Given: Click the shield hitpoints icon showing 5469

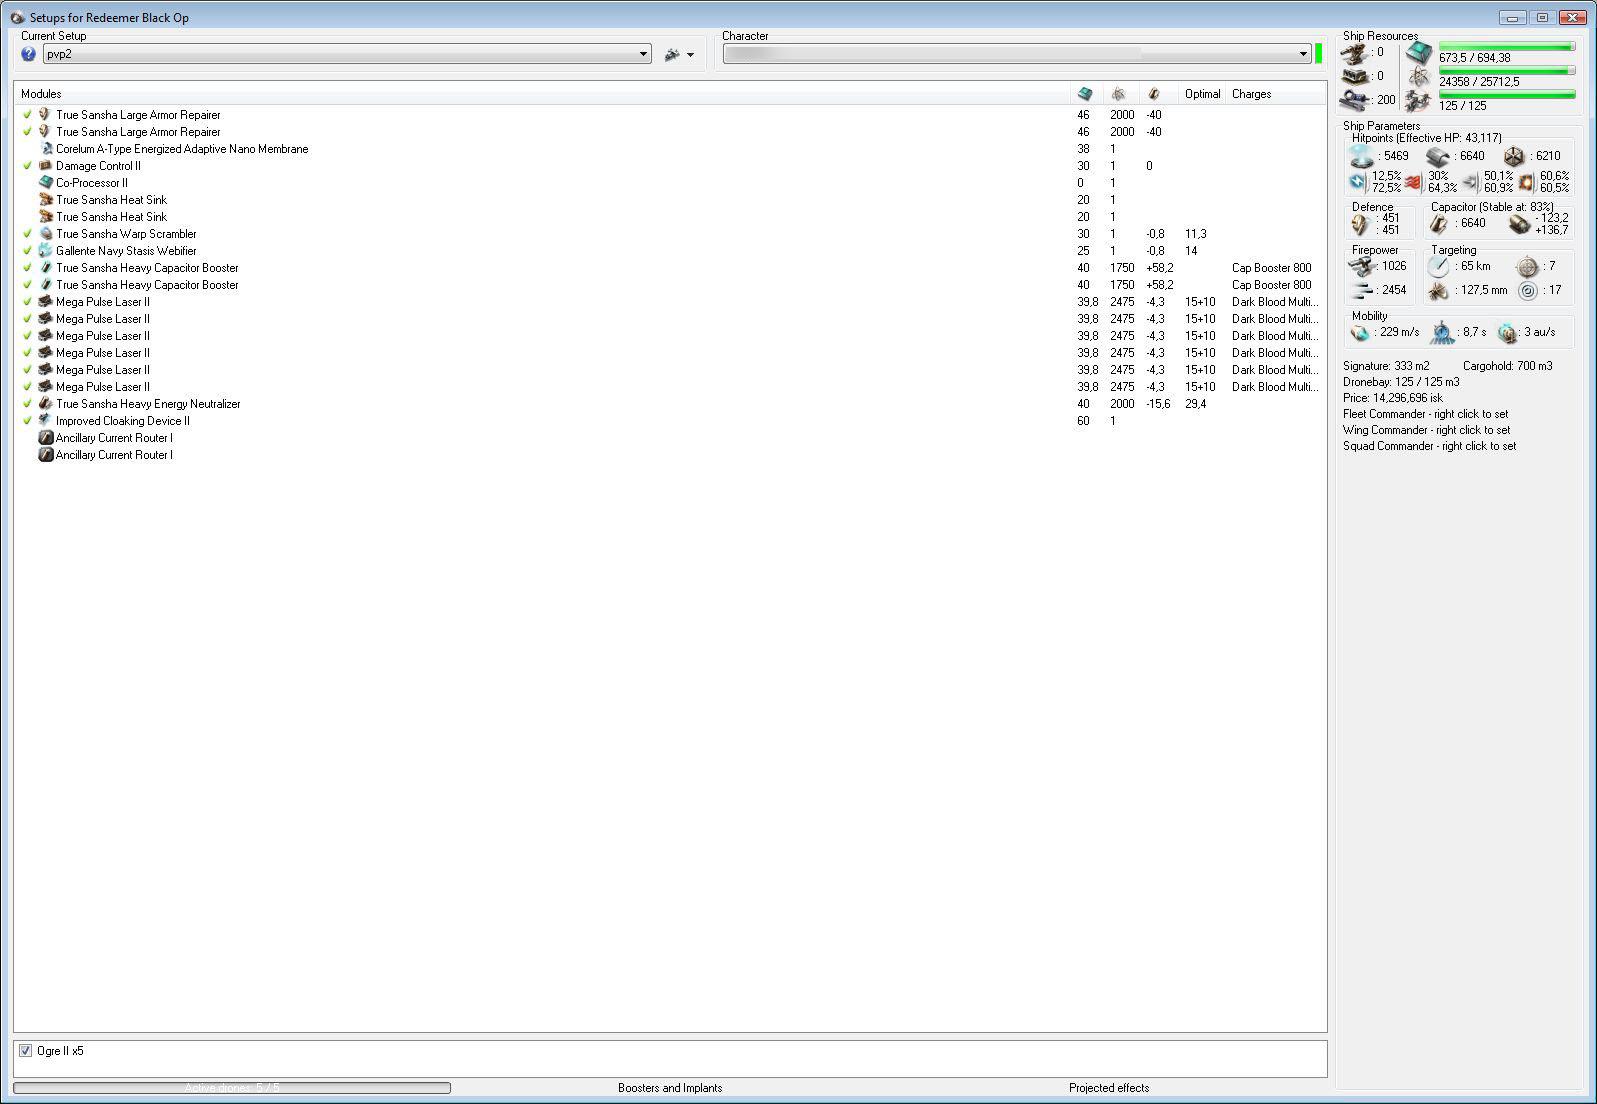Looking at the screenshot, I should coord(1362,156).
